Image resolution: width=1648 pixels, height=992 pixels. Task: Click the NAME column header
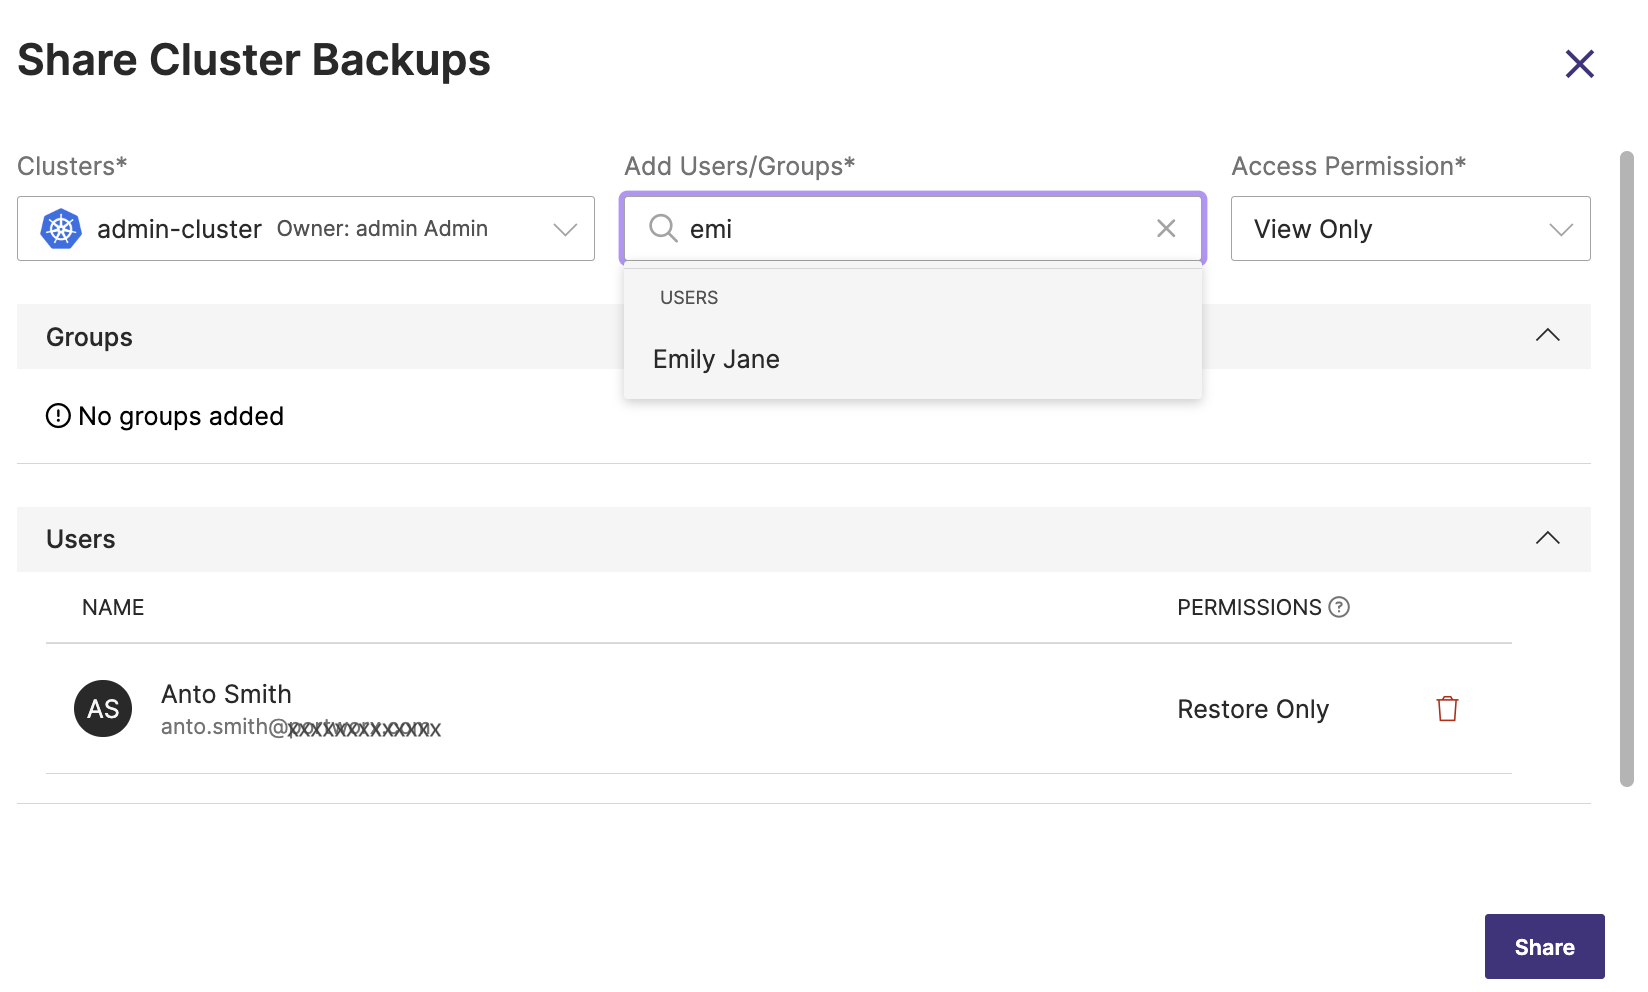coord(113,608)
